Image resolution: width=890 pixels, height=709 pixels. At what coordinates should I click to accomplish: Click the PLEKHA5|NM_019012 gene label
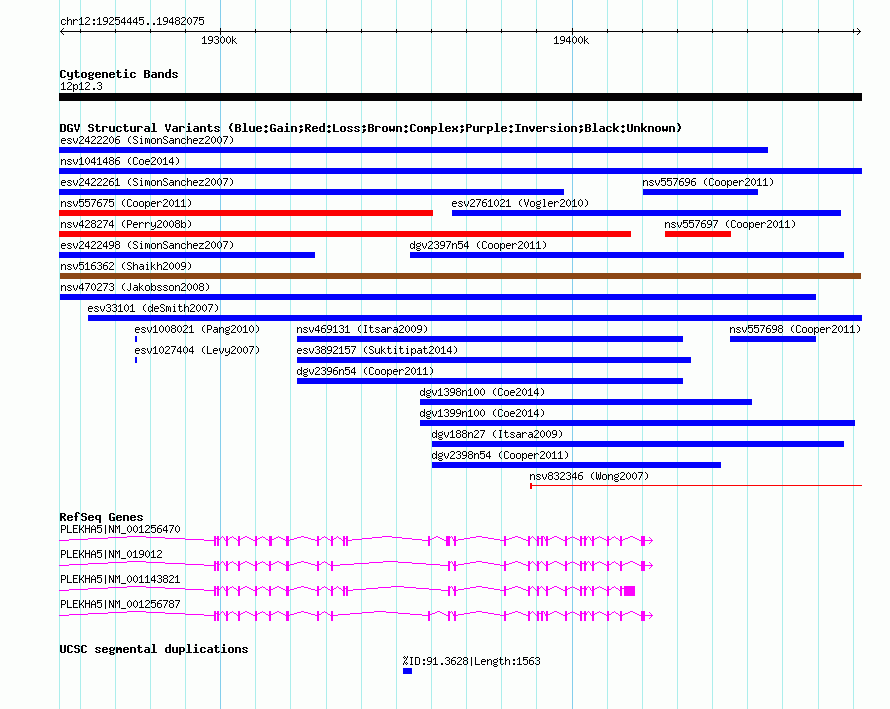pyautogui.click(x=111, y=554)
